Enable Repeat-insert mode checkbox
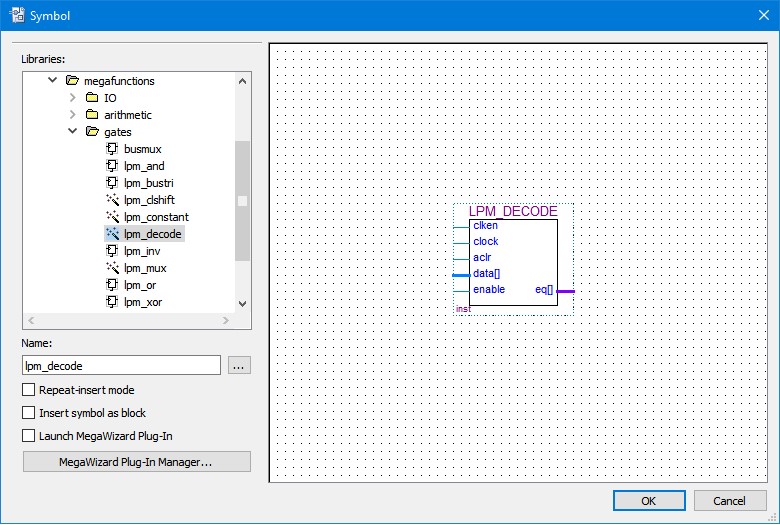The image size is (780, 525). 29,390
